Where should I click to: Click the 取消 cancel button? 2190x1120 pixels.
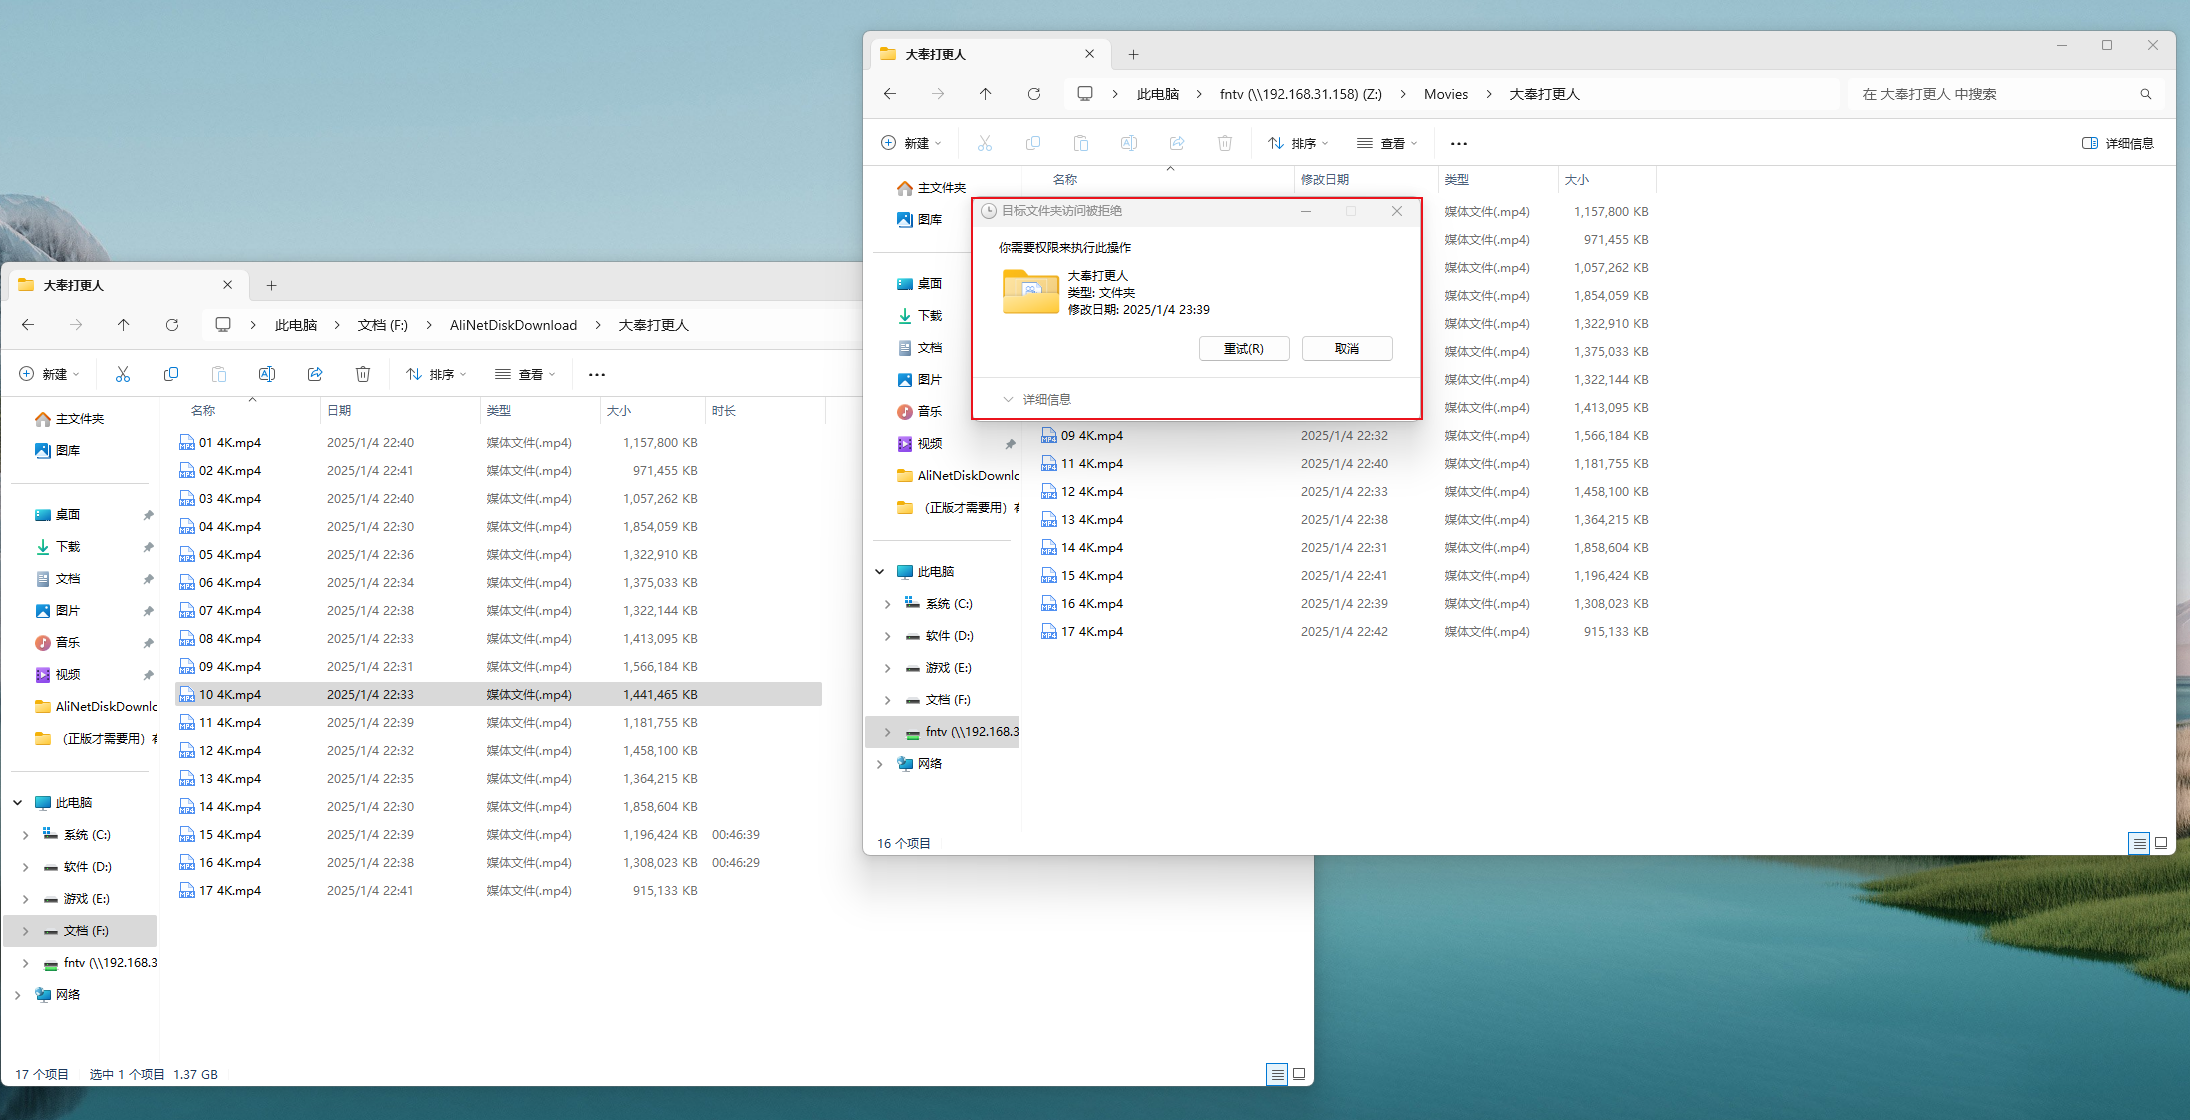(x=1343, y=347)
